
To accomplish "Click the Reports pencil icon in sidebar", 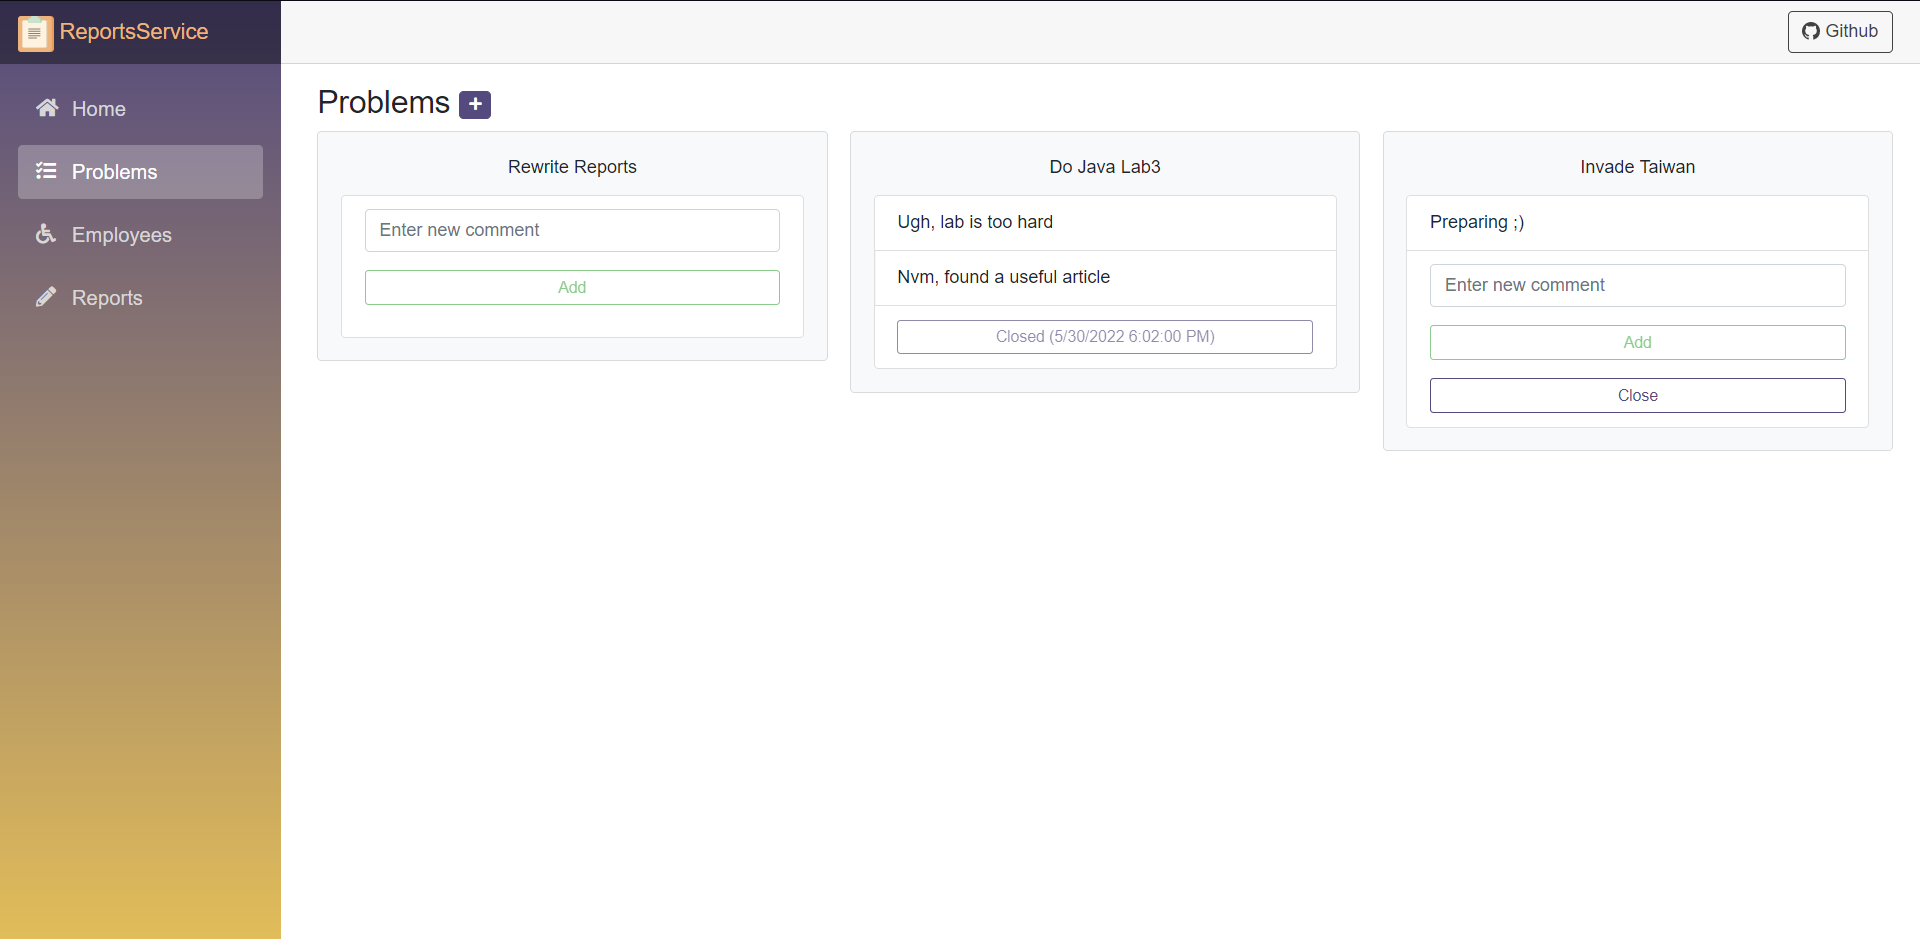I will pos(46,297).
